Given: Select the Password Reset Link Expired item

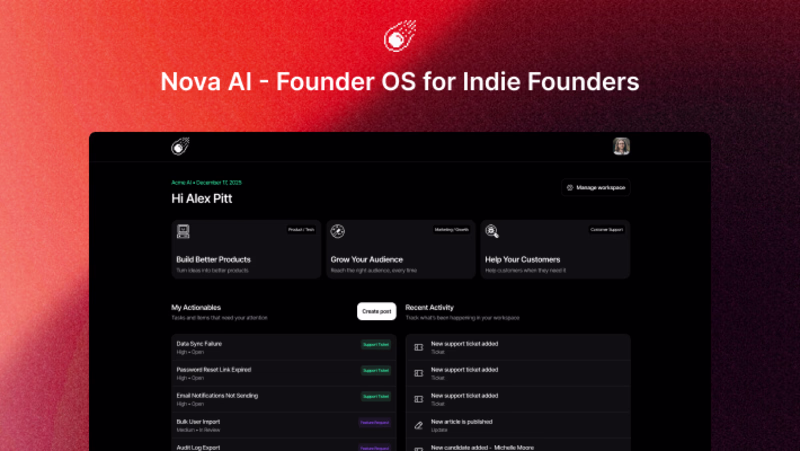Looking at the screenshot, I should click(x=214, y=370).
